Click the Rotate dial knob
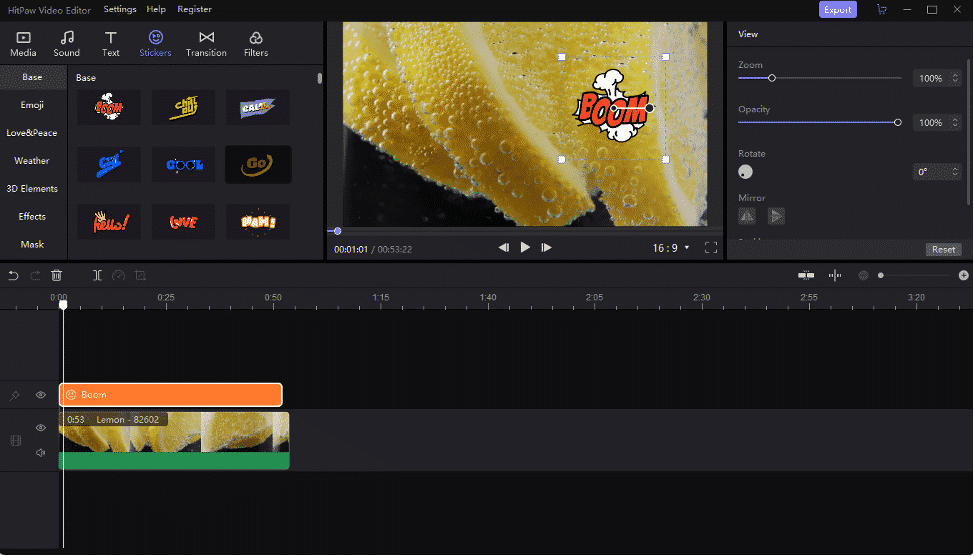 pyautogui.click(x=745, y=172)
